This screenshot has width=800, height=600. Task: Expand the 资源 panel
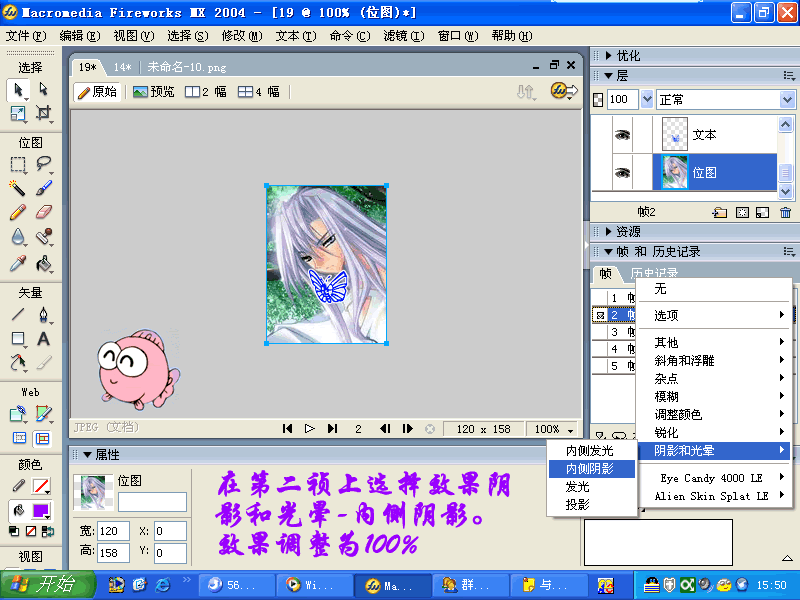608,232
